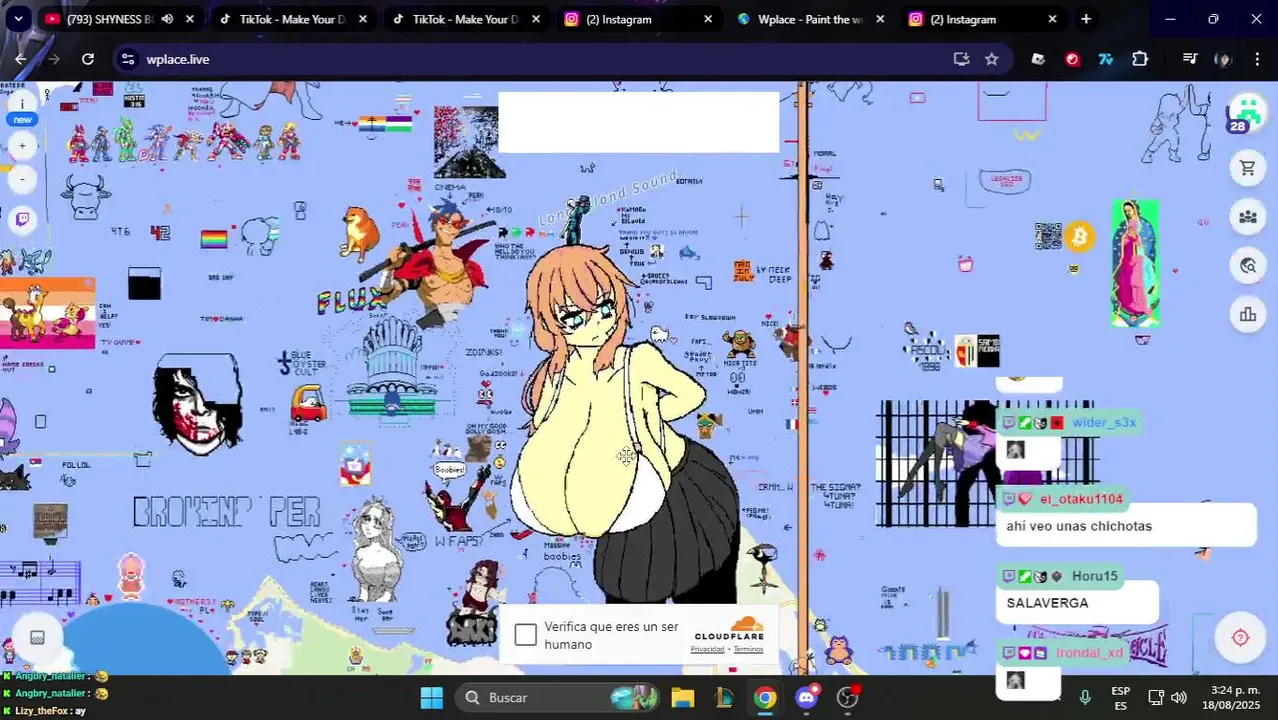Screen dimensions: 1278x720
Task: Switch to the first TikTok tab
Action: [293, 19]
